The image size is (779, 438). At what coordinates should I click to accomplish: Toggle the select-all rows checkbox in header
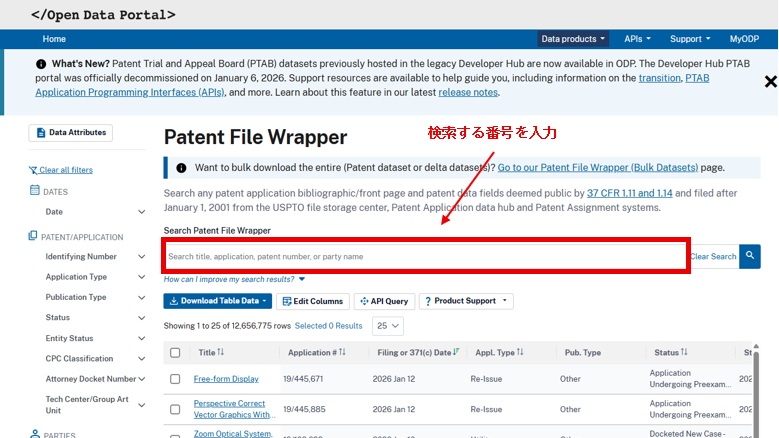click(175, 353)
